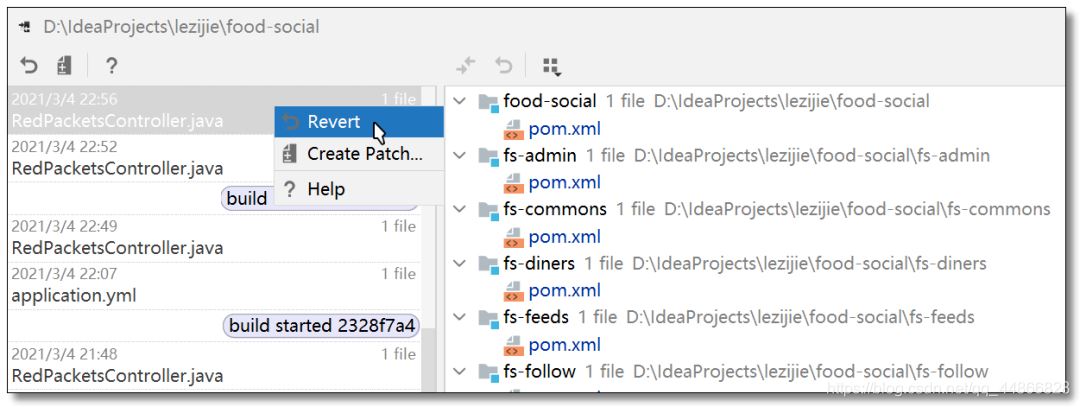Viewport: 1080px width, 407px height.
Task: Collapse the fs-commons tree node
Action: tap(459, 209)
